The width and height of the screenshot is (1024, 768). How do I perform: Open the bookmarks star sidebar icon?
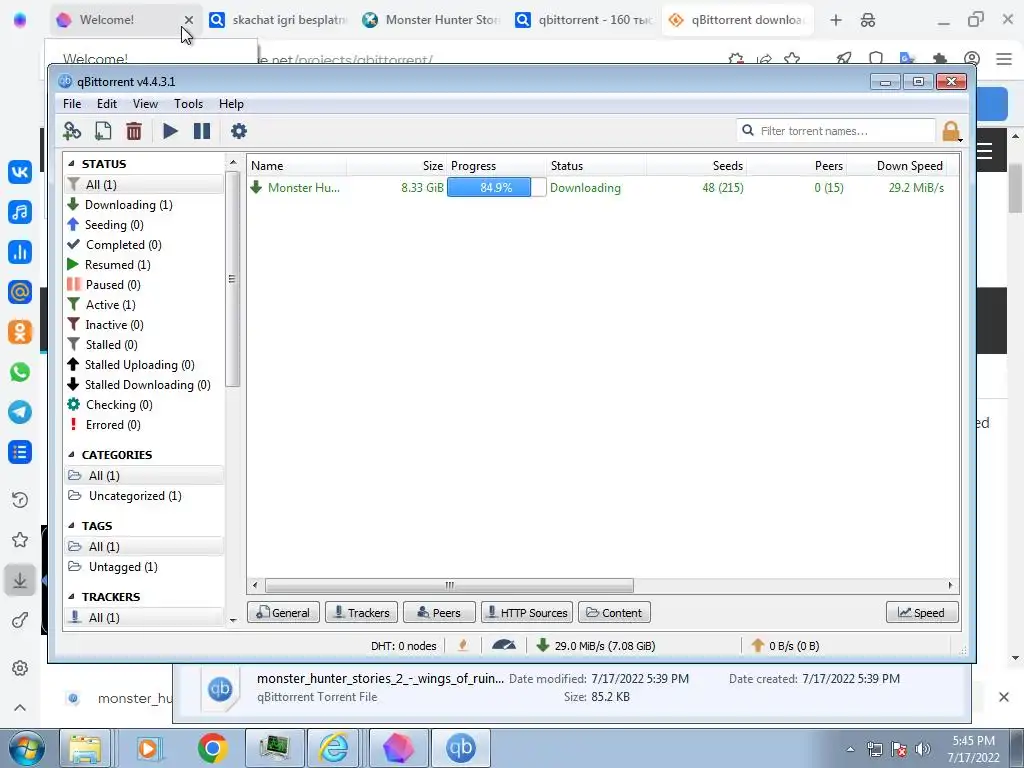click(20, 539)
